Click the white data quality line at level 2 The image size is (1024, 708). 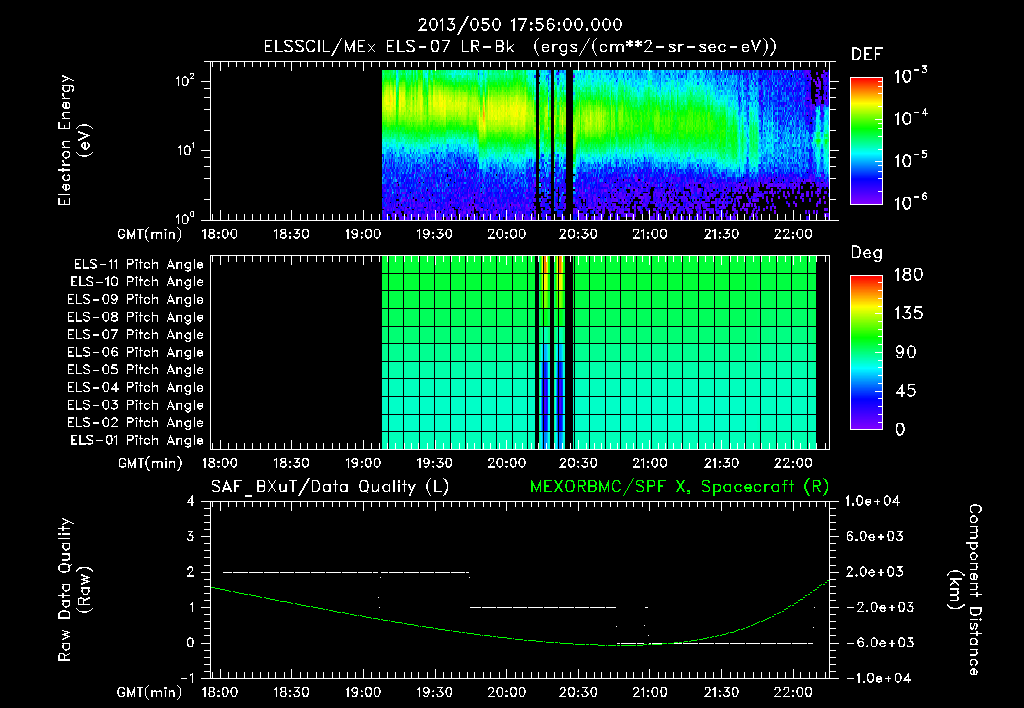coord(346,572)
